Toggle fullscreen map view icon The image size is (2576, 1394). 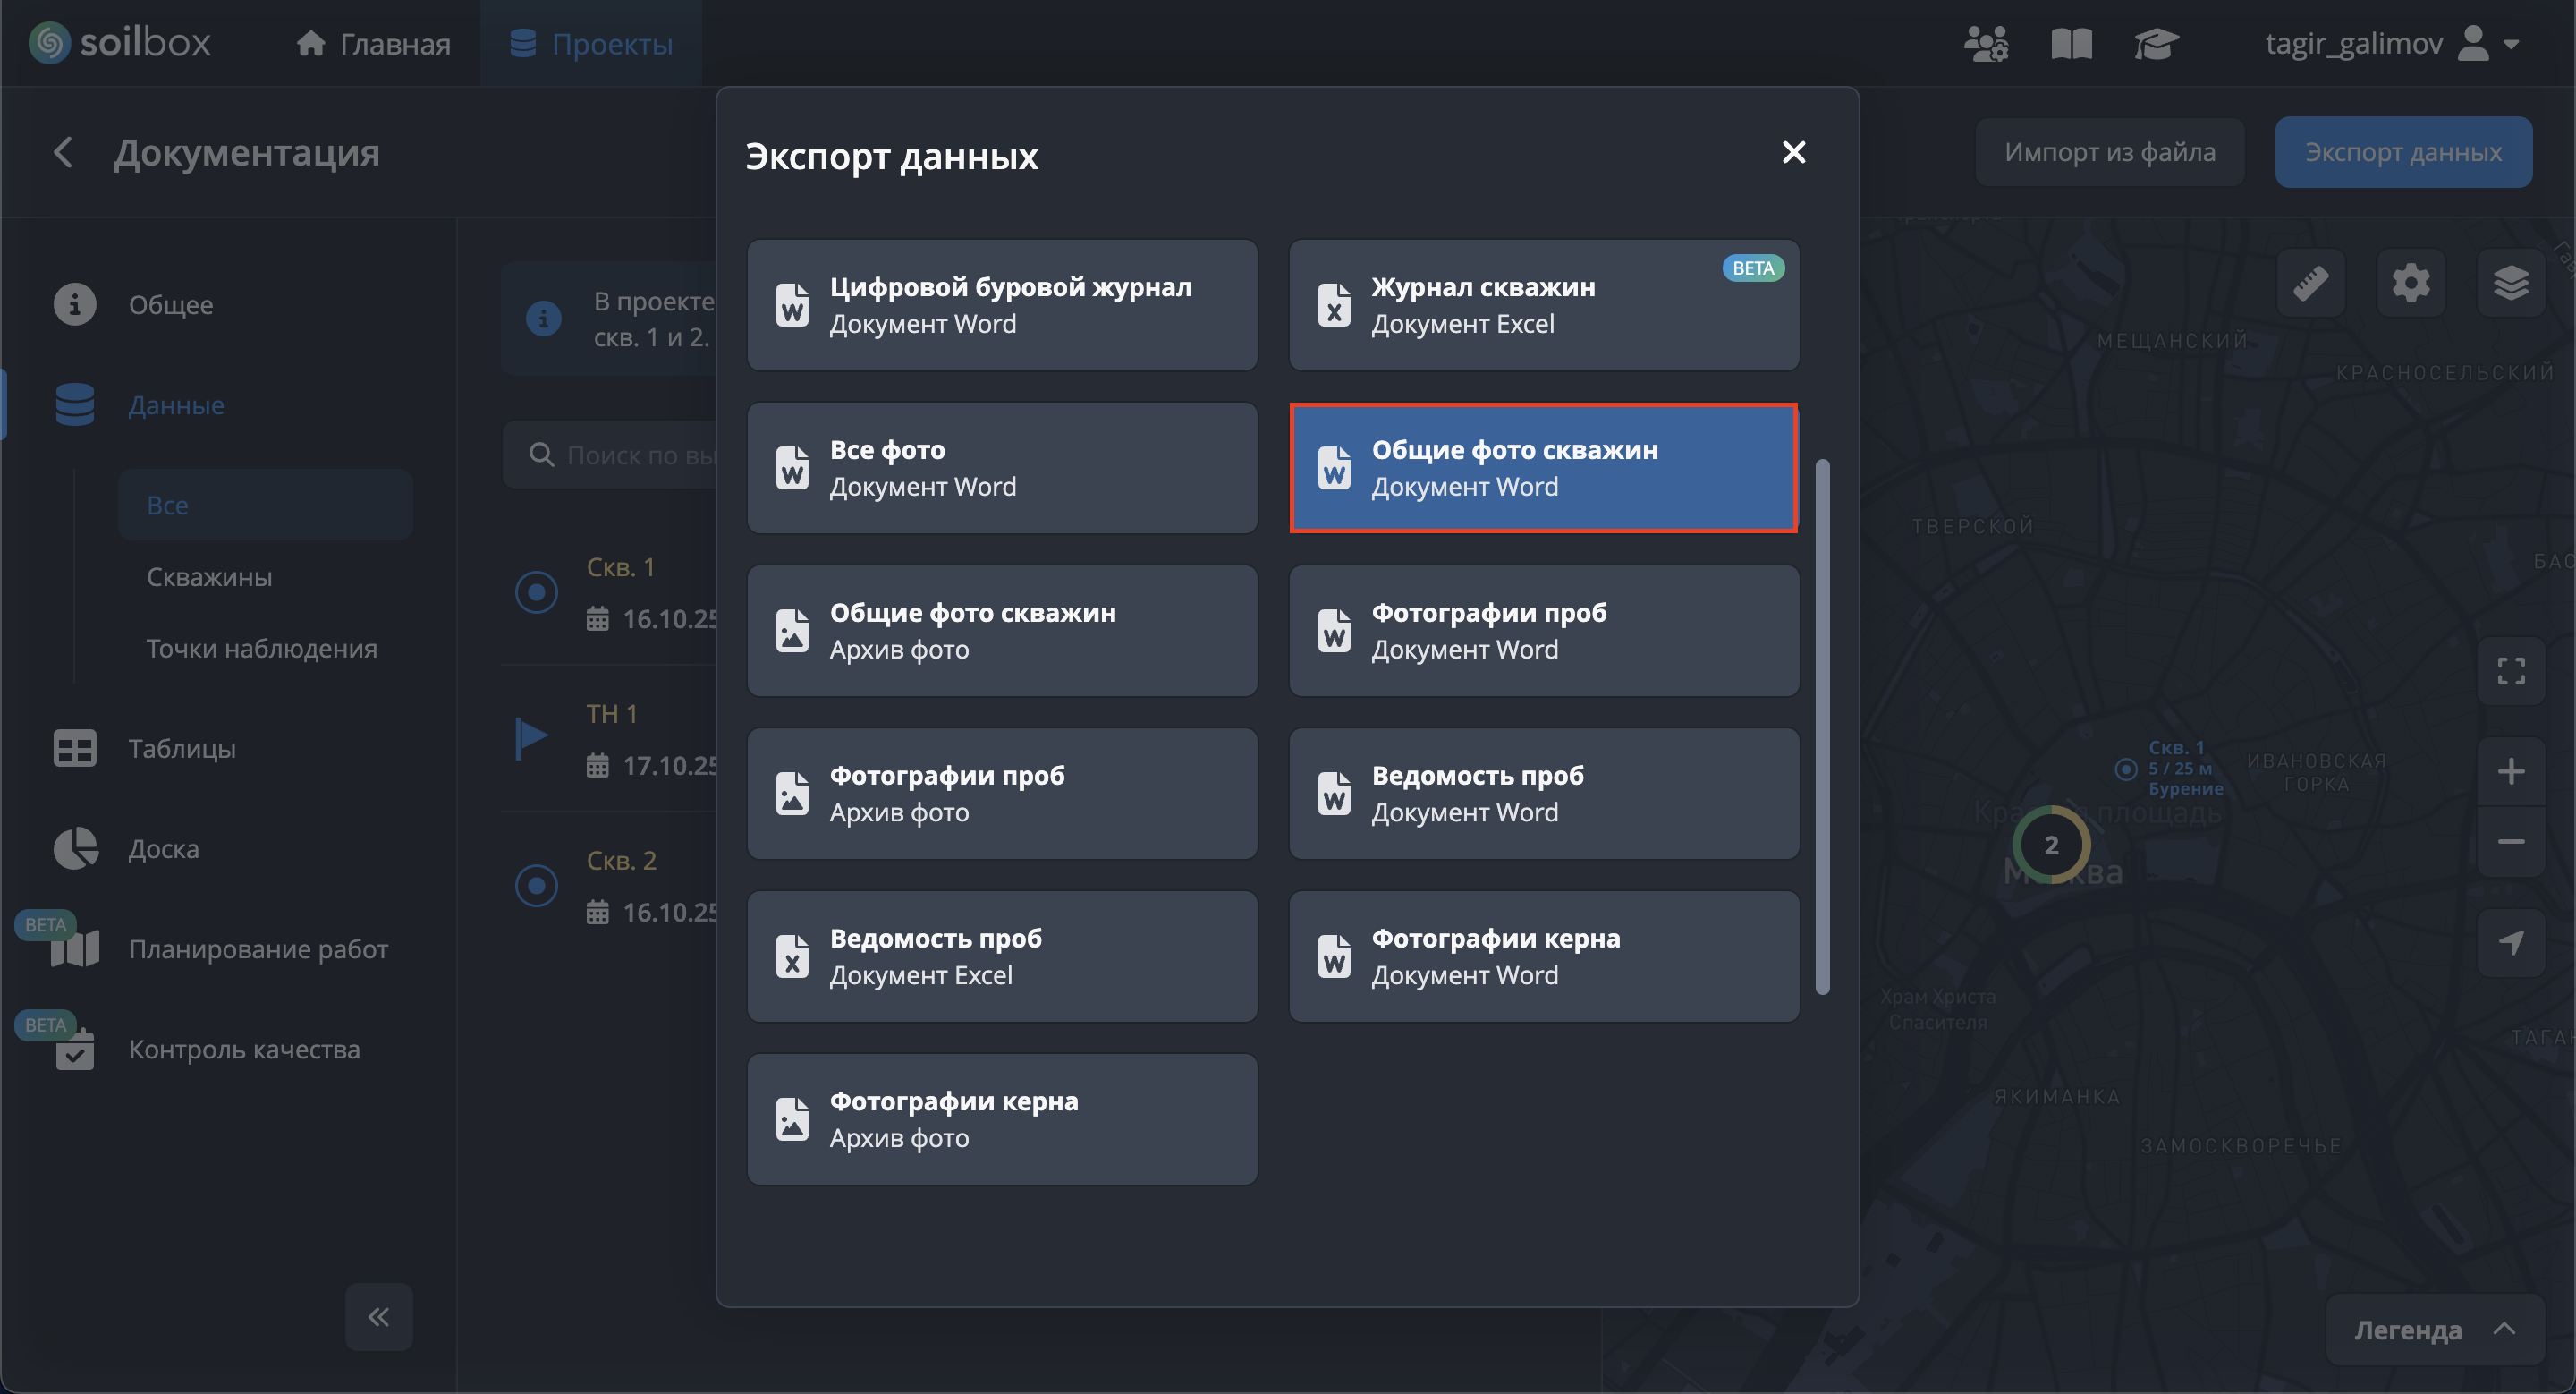(2510, 670)
